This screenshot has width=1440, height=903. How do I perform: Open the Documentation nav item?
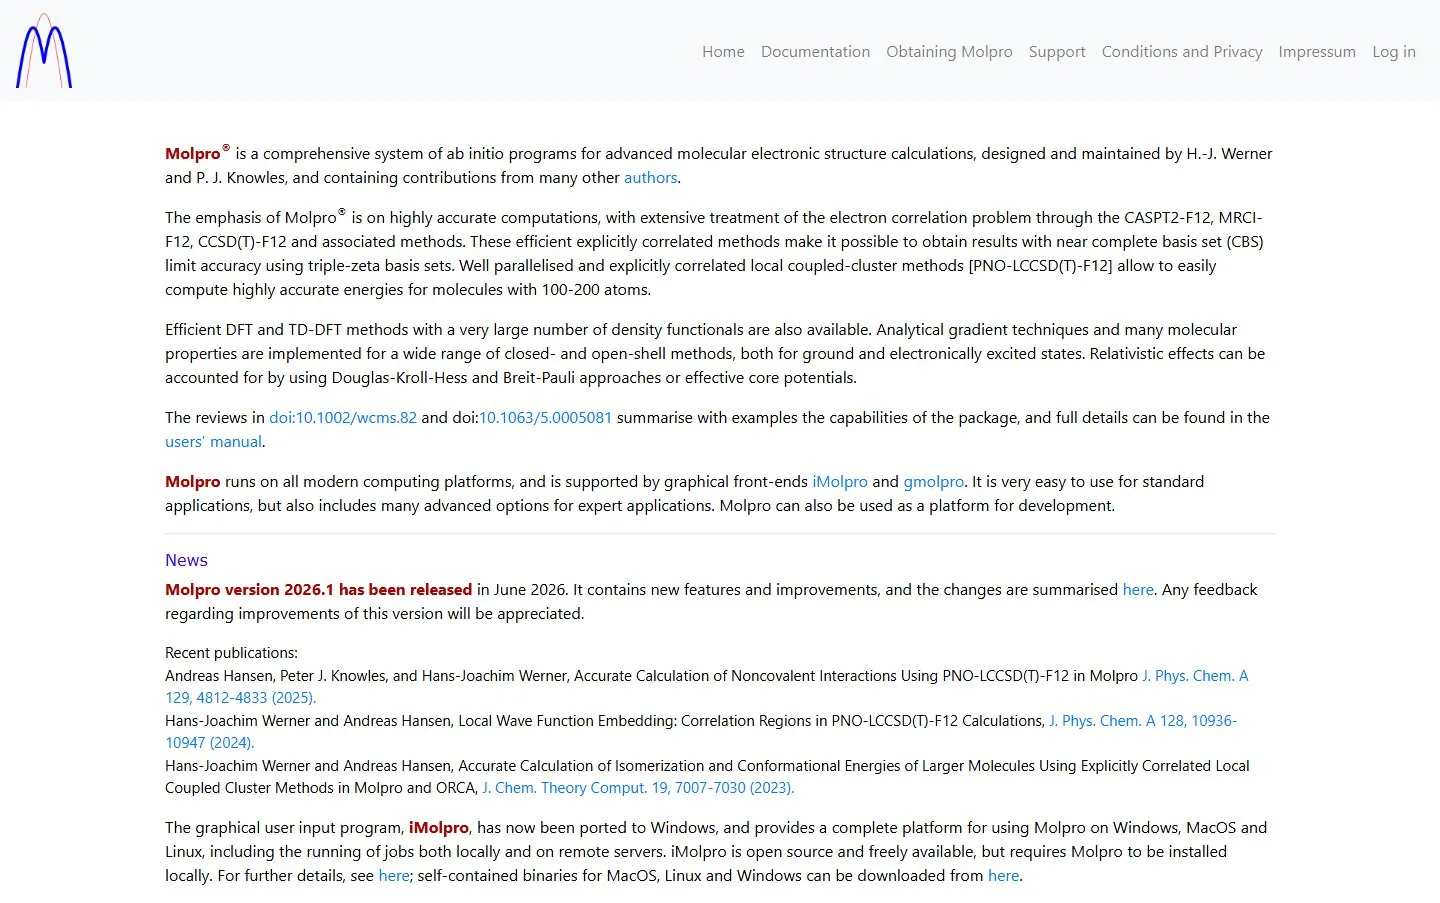tap(815, 52)
